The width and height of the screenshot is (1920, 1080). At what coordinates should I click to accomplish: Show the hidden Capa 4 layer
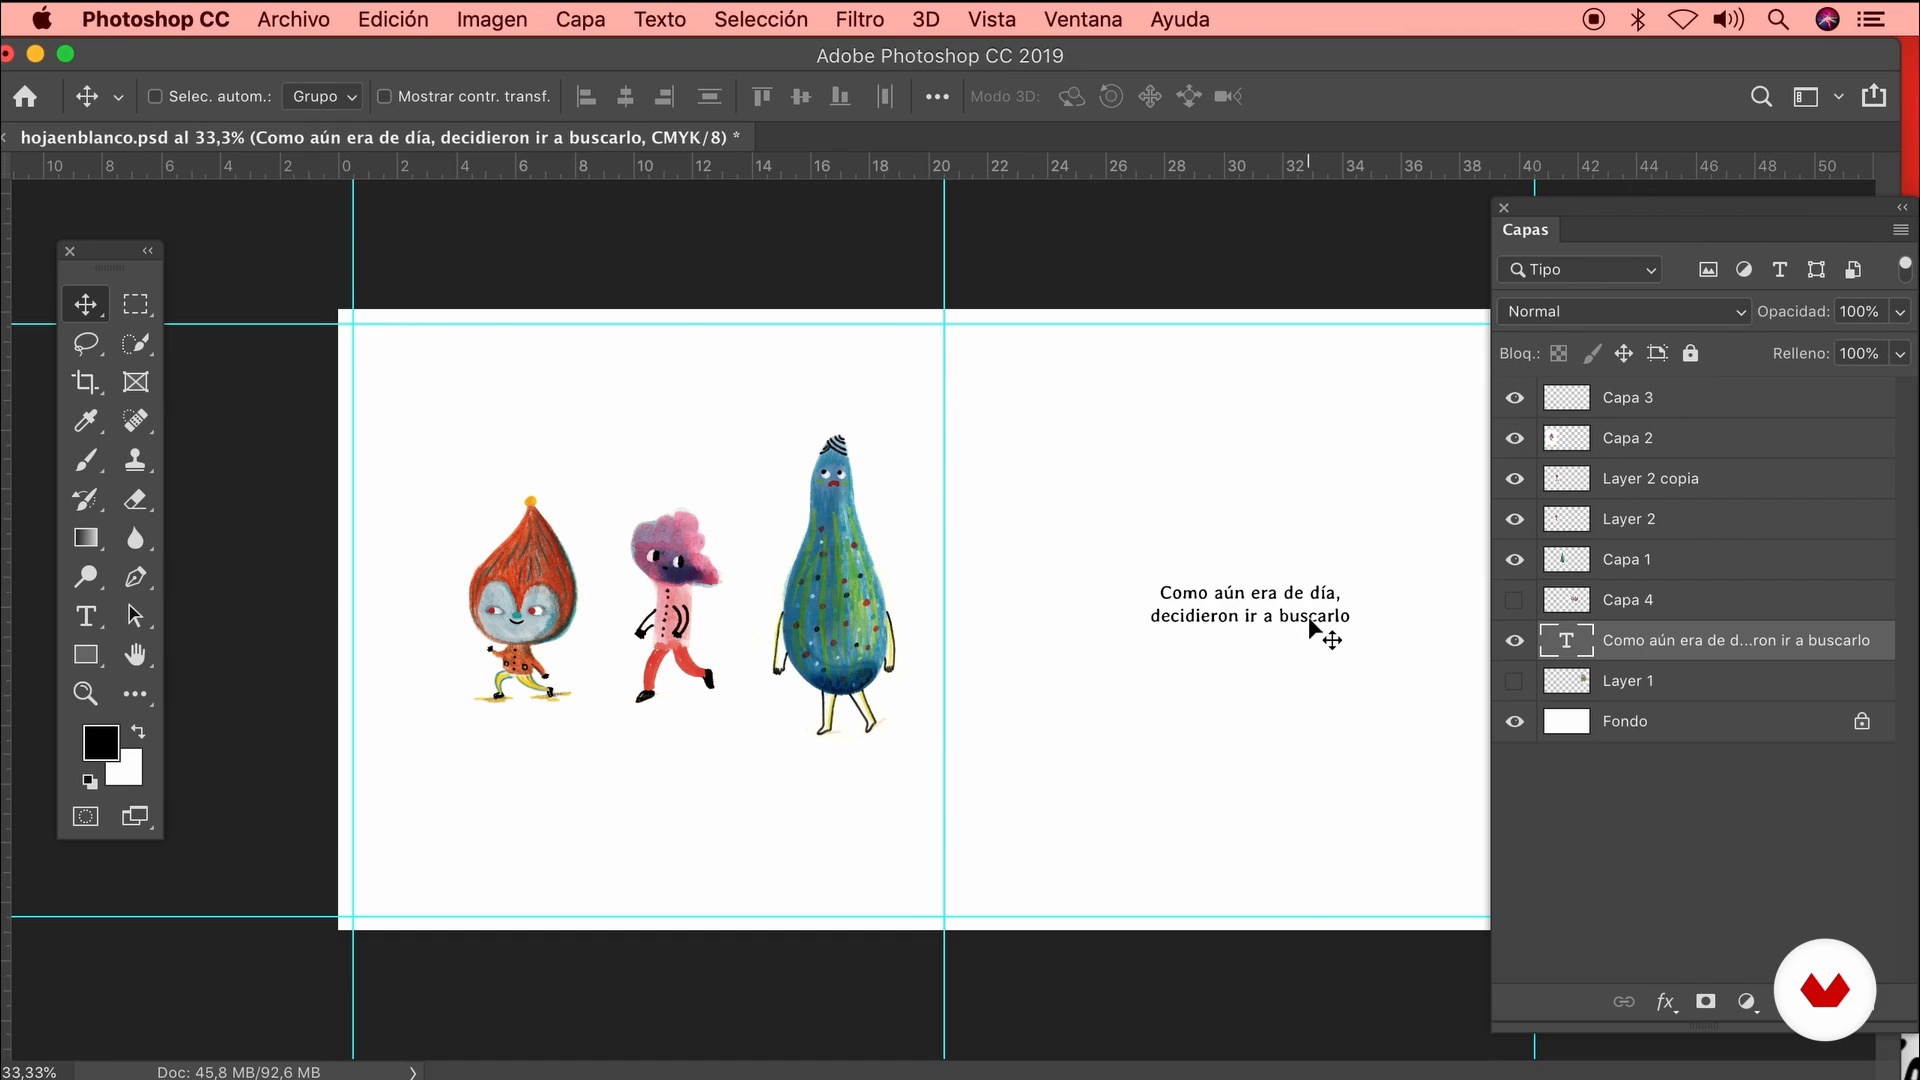tap(1514, 600)
